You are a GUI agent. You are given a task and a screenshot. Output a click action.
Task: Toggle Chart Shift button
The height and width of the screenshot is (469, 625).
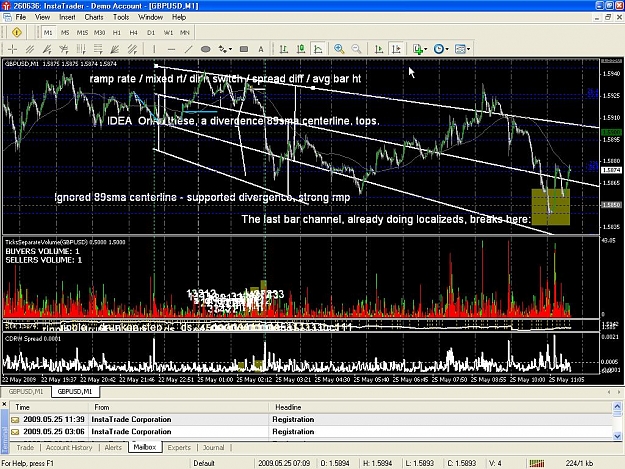[396, 49]
